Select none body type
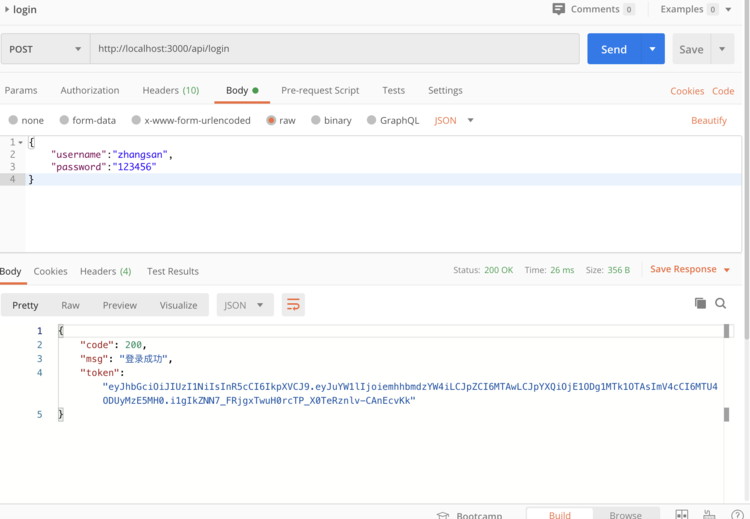Viewport: 750px width, 519px height. coord(13,120)
